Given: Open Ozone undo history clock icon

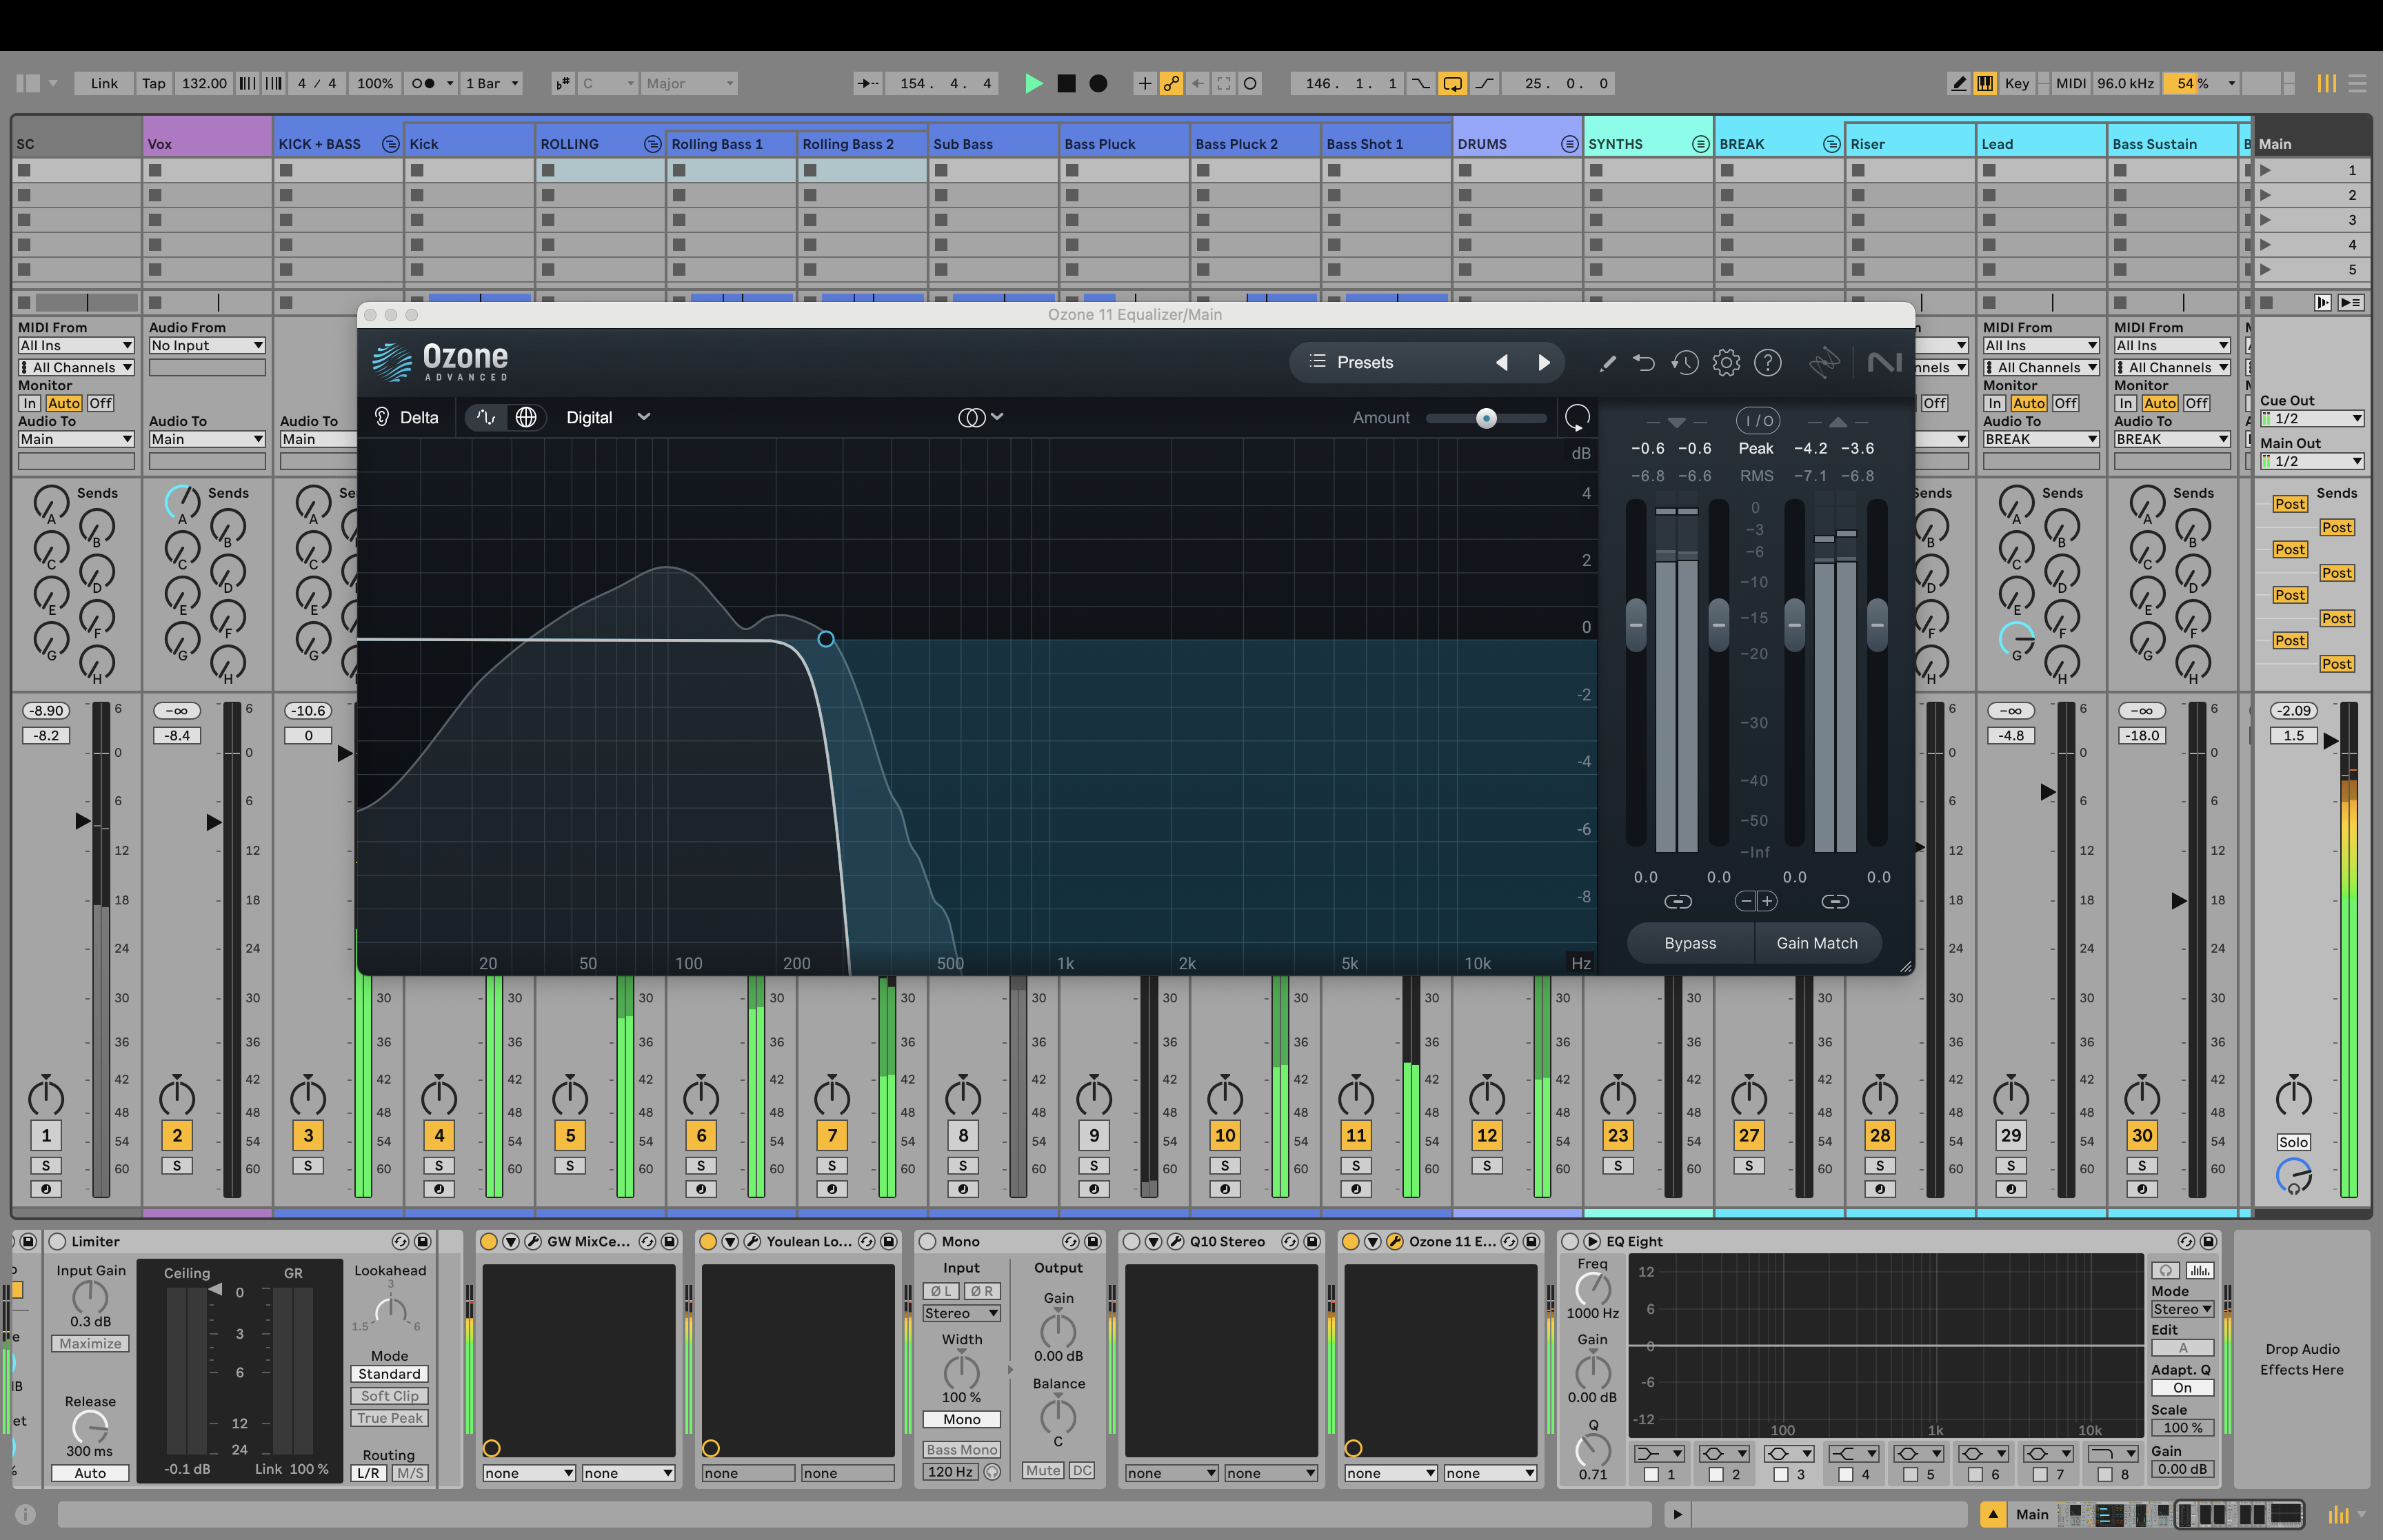Looking at the screenshot, I should (1684, 362).
